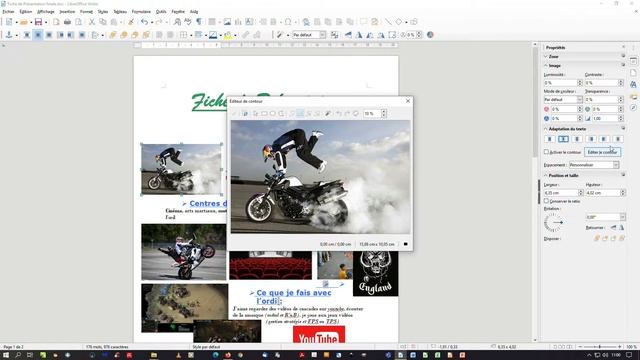Click the taskbar search icon

click(18, 355)
